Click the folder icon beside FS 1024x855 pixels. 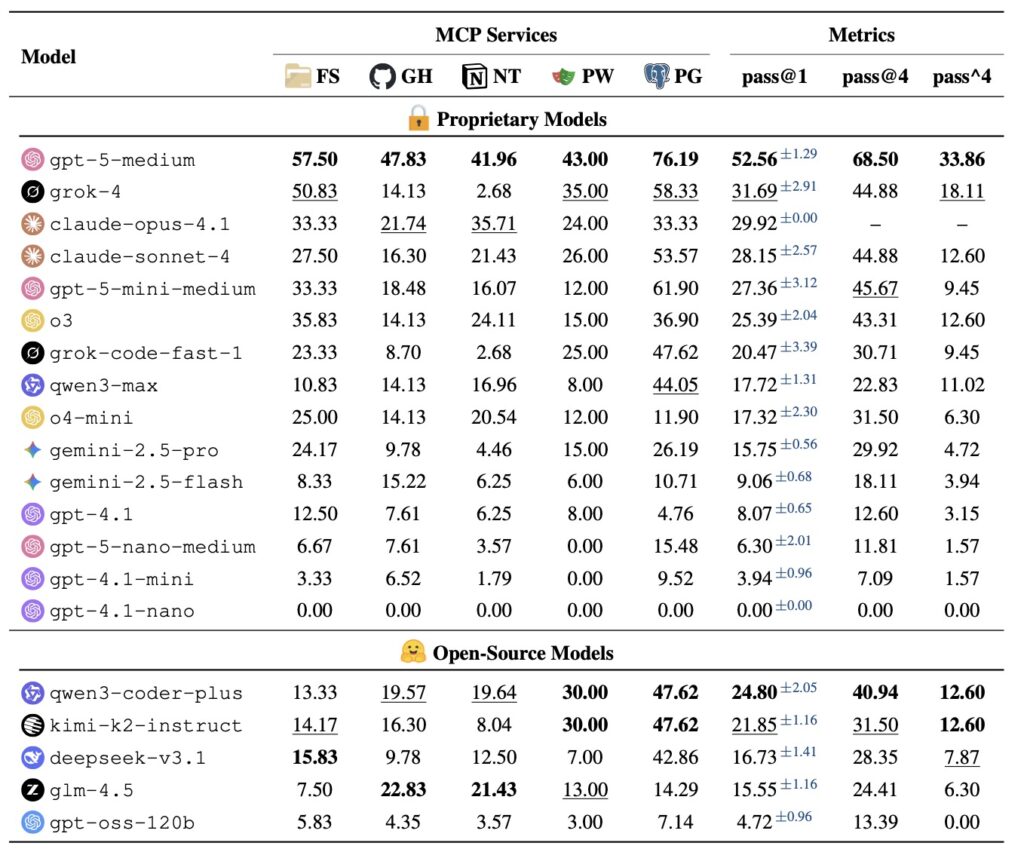(x=297, y=77)
